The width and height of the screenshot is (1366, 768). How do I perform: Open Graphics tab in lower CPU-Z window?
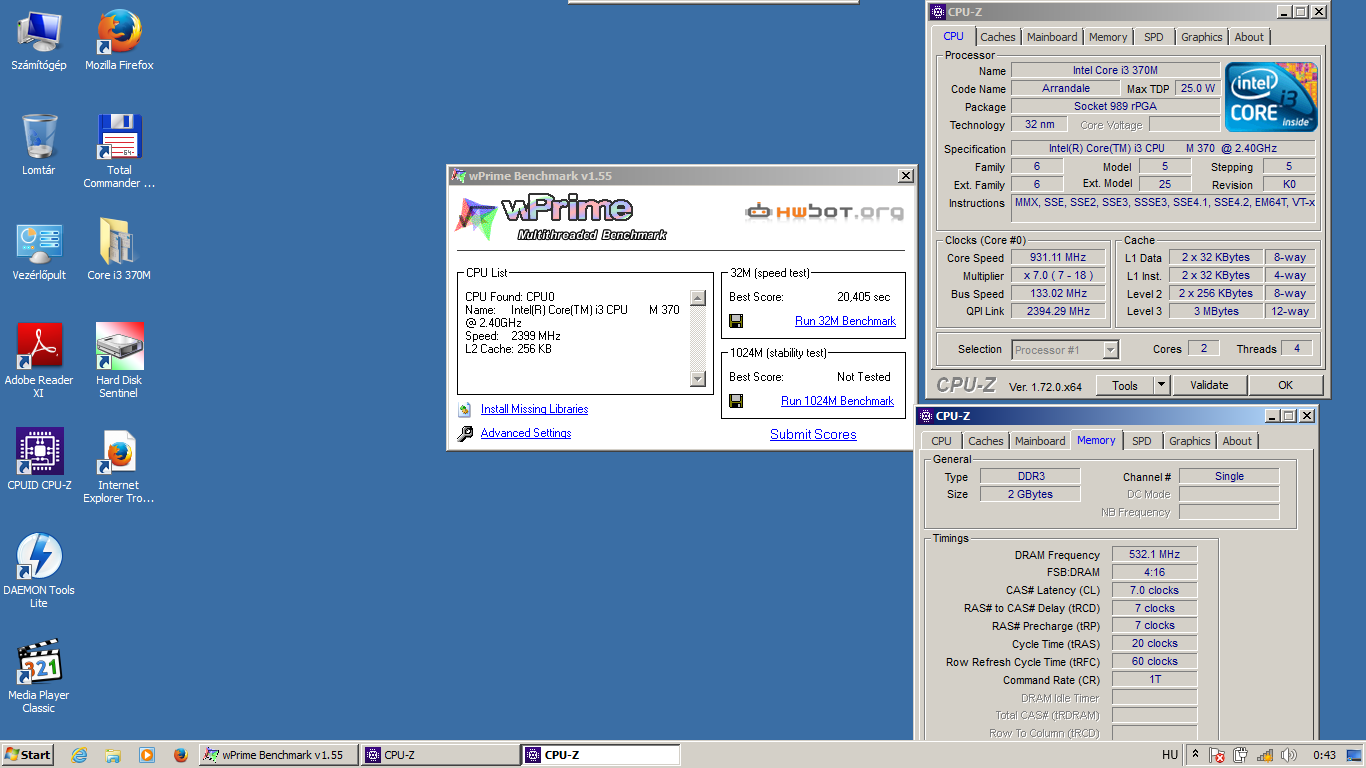point(1189,441)
